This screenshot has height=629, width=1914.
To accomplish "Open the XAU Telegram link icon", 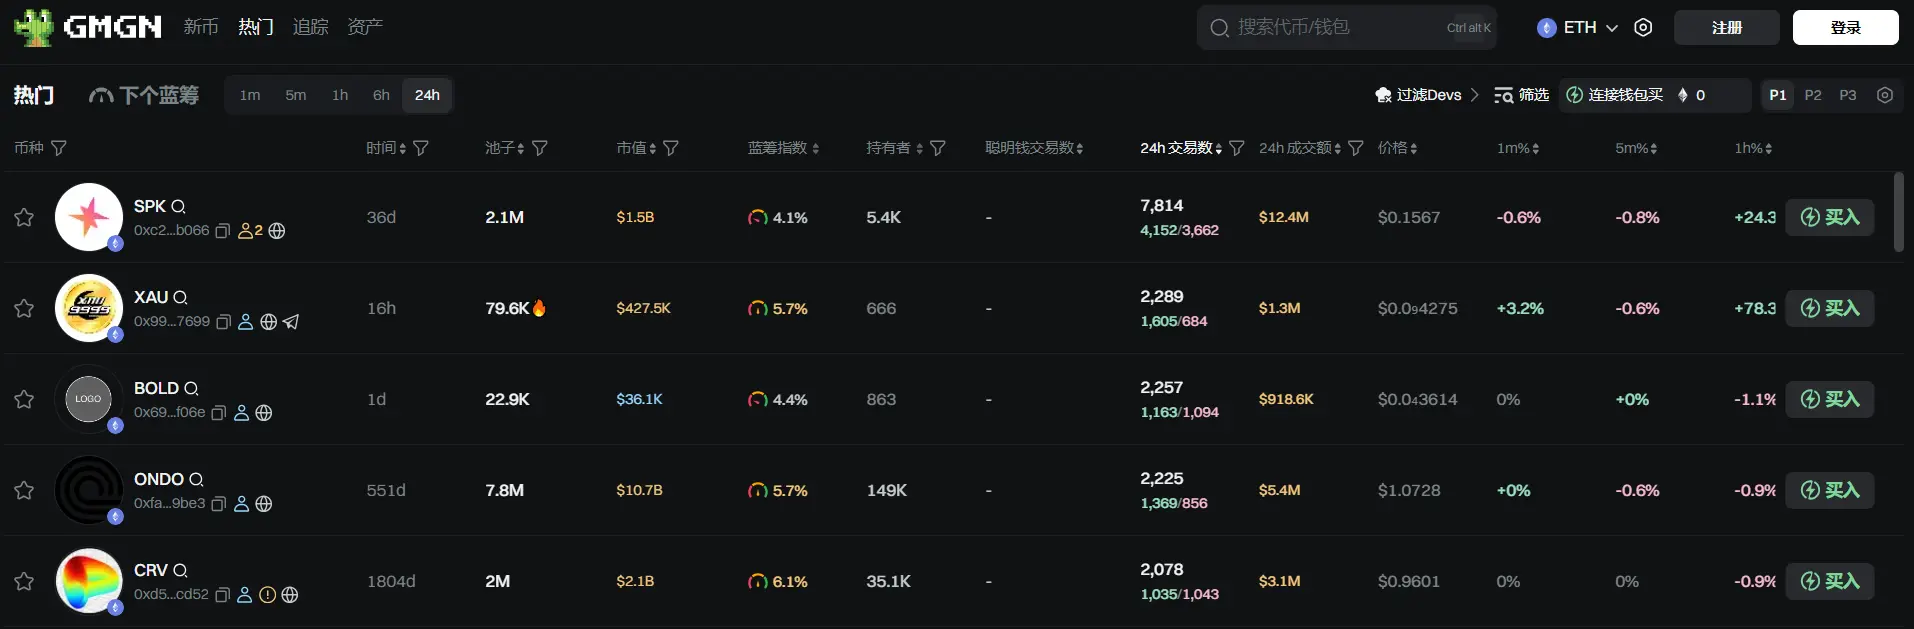I will 291,322.
